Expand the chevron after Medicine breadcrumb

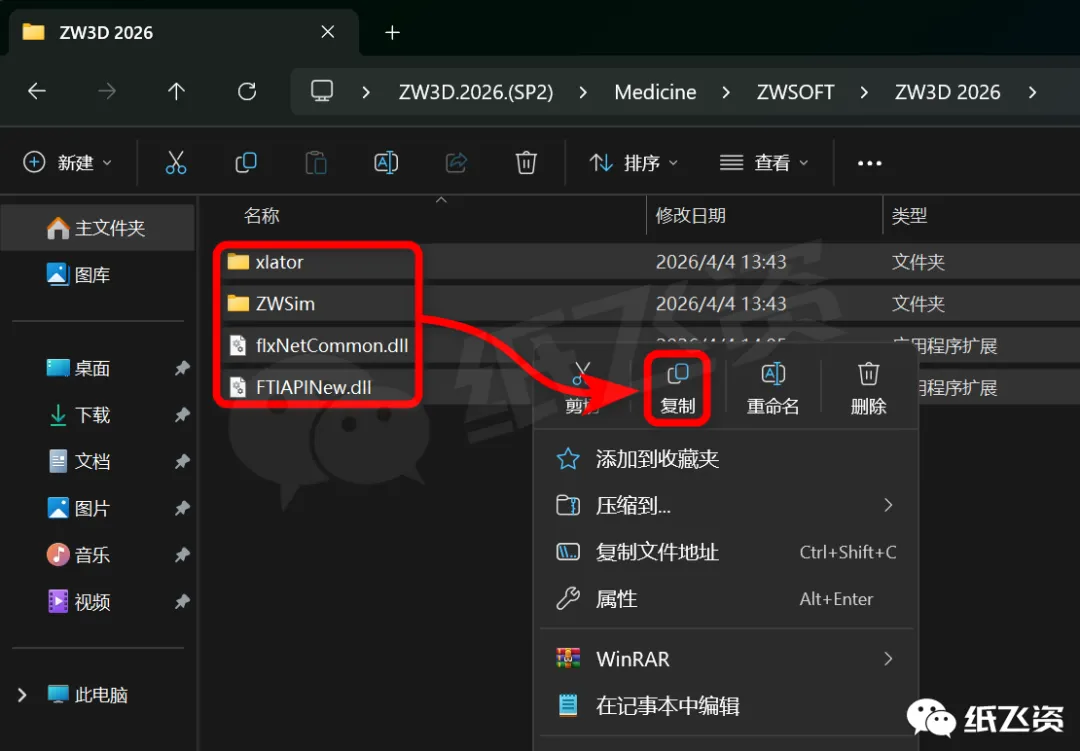(x=726, y=92)
